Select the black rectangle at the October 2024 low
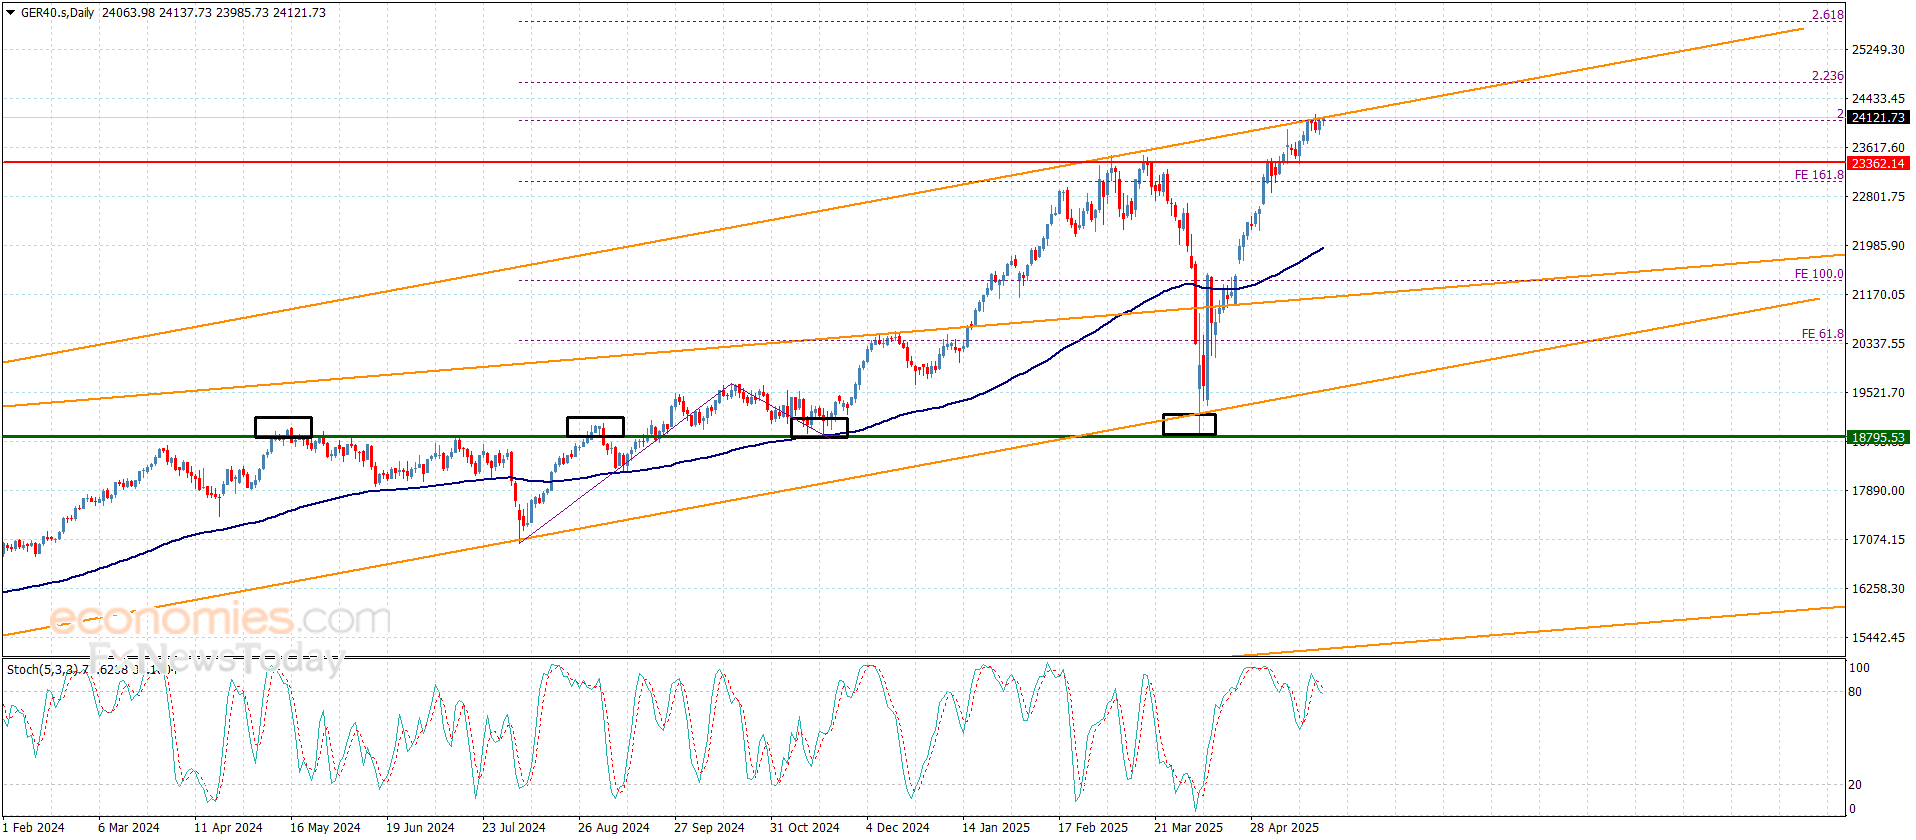The width and height of the screenshot is (1916, 840). 819,428
